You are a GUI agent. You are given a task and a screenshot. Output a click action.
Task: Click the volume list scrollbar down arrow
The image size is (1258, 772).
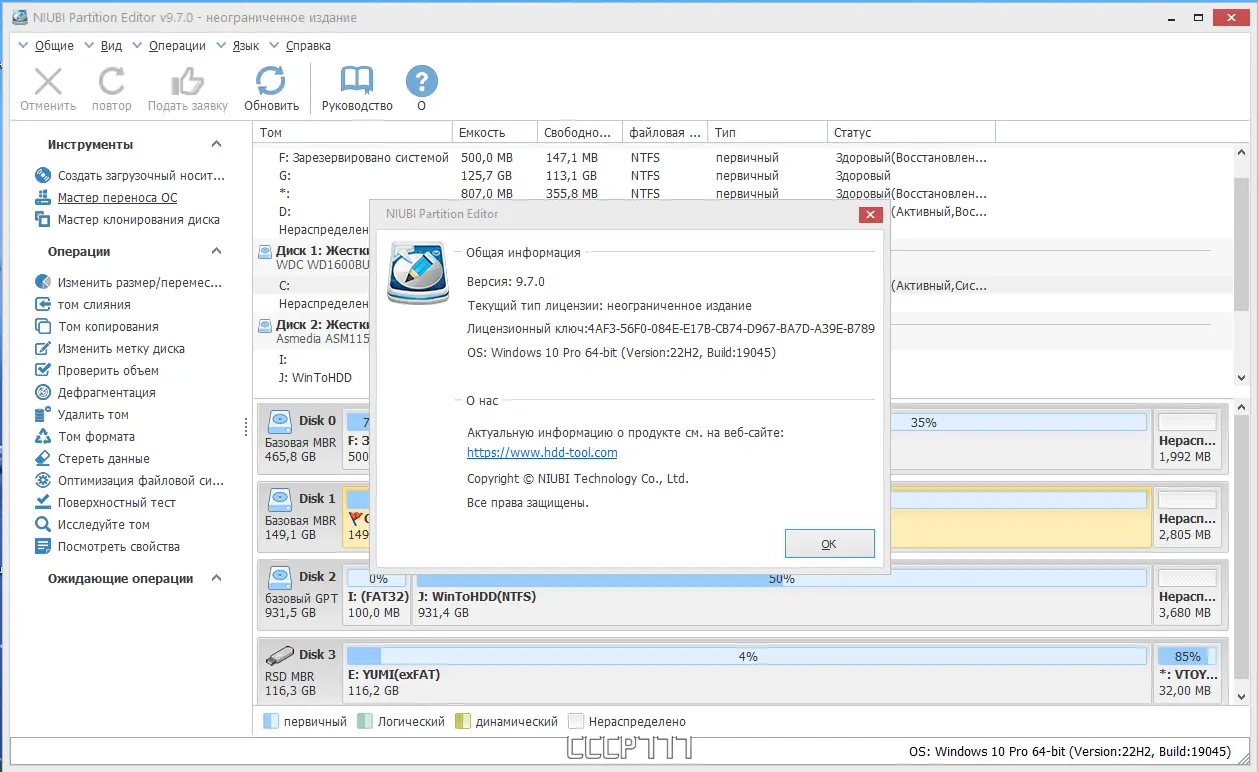(x=1241, y=378)
